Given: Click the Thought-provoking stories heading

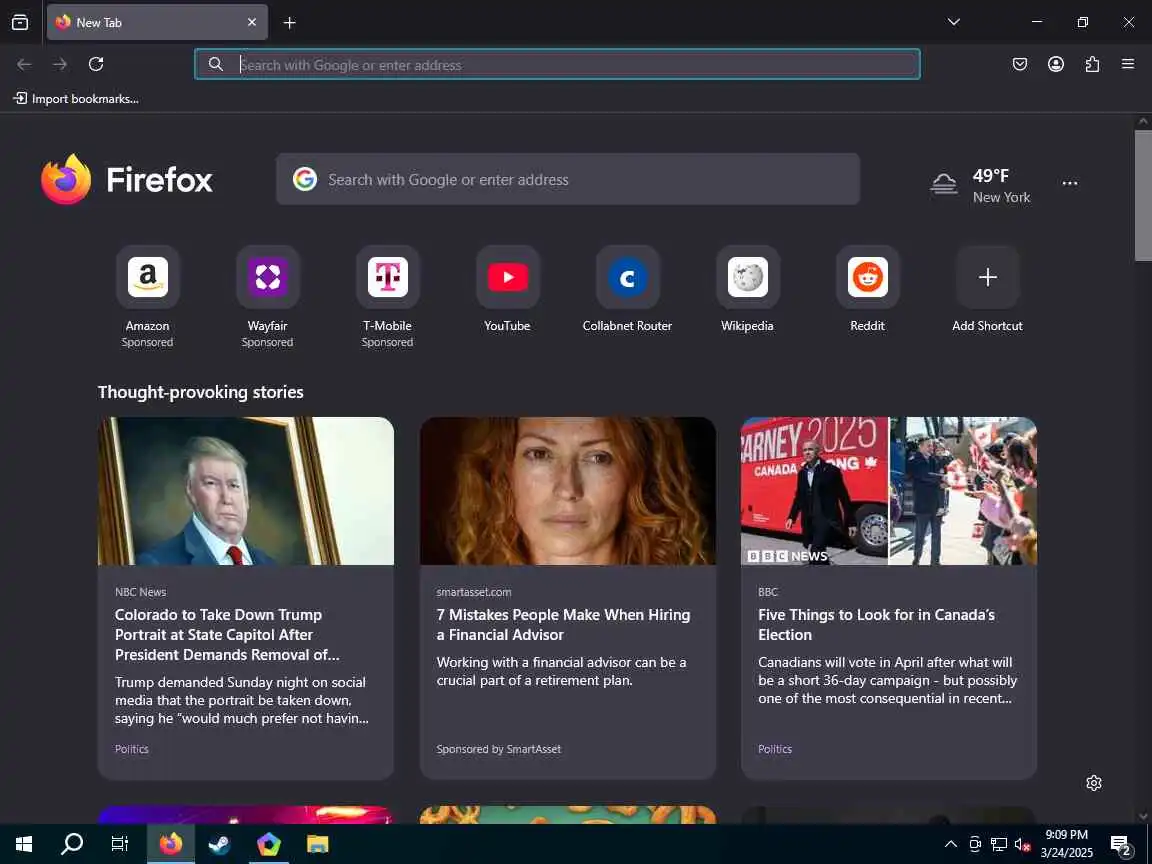Looking at the screenshot, I should pos(201,392).
